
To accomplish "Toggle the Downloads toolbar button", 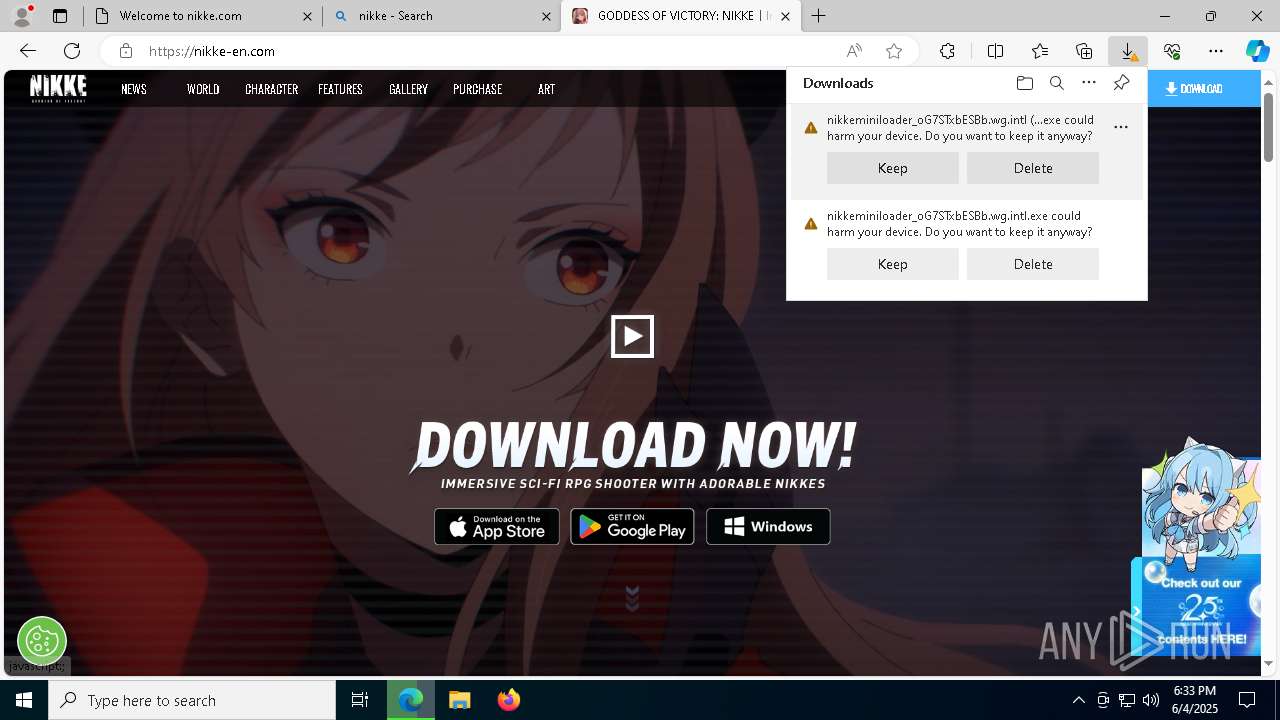I will coord(1128,51).
